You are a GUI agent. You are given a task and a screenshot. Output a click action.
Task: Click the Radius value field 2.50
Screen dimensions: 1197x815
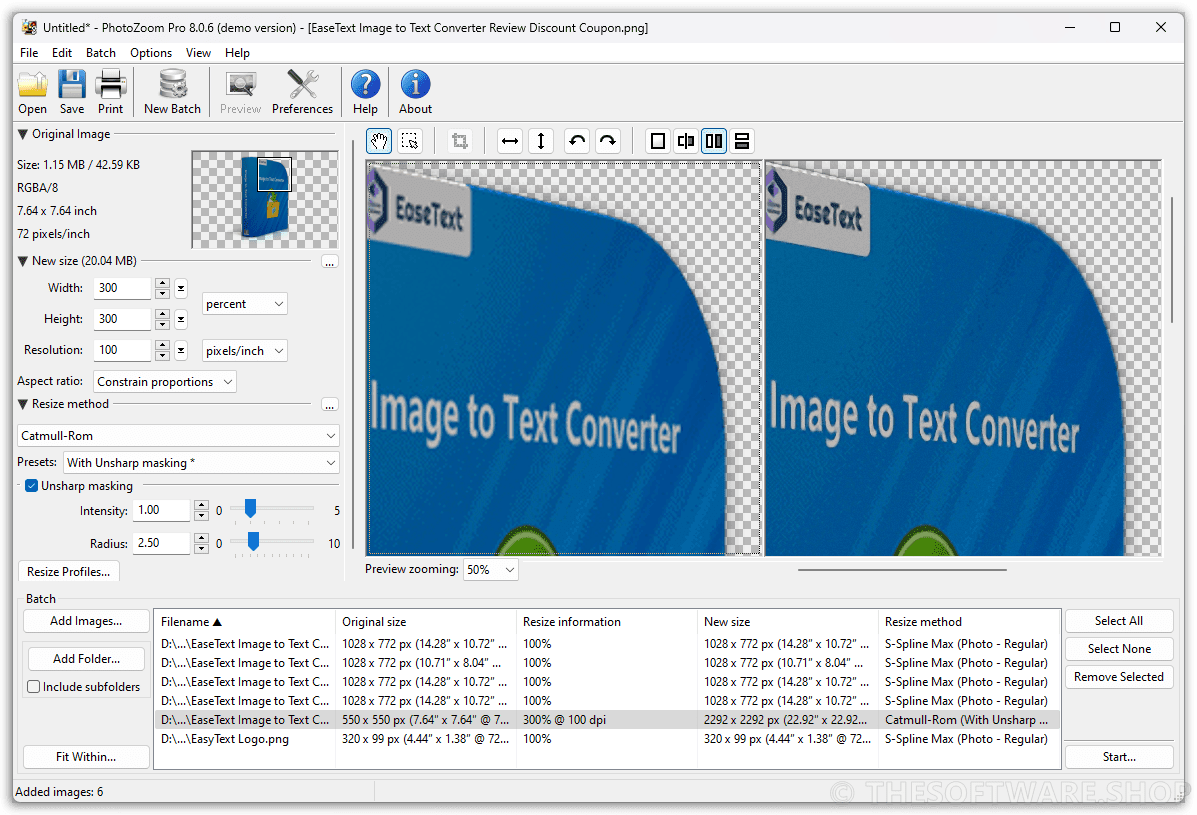(161, 543)
